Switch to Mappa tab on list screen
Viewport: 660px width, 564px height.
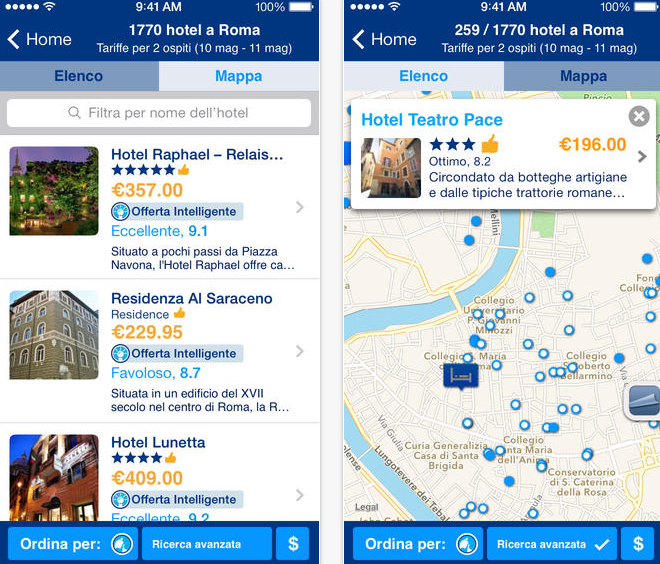point(239,76)
